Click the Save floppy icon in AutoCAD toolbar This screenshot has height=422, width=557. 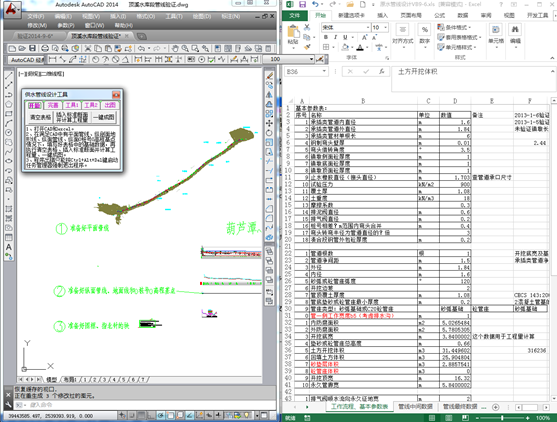32,48
